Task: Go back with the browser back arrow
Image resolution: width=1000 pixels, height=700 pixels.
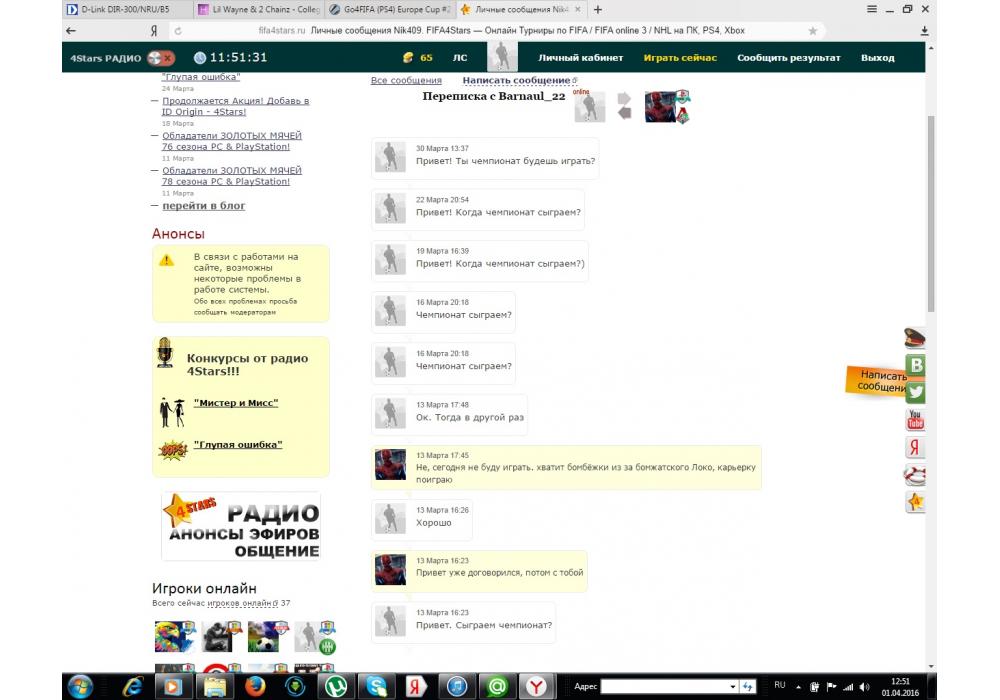Action: [71, 31]
